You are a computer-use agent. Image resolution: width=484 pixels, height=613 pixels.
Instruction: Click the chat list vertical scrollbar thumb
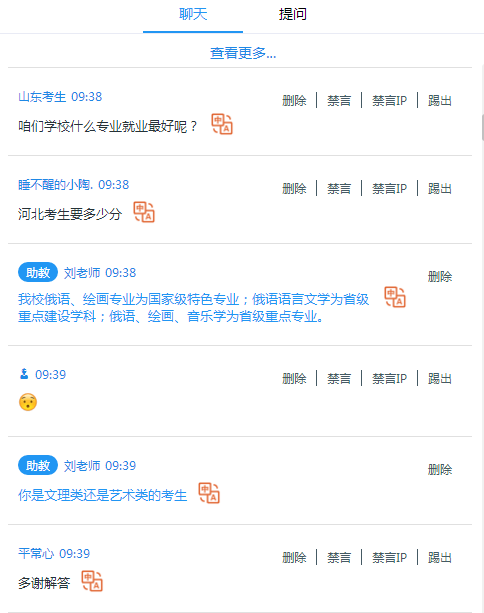point(482,127)
